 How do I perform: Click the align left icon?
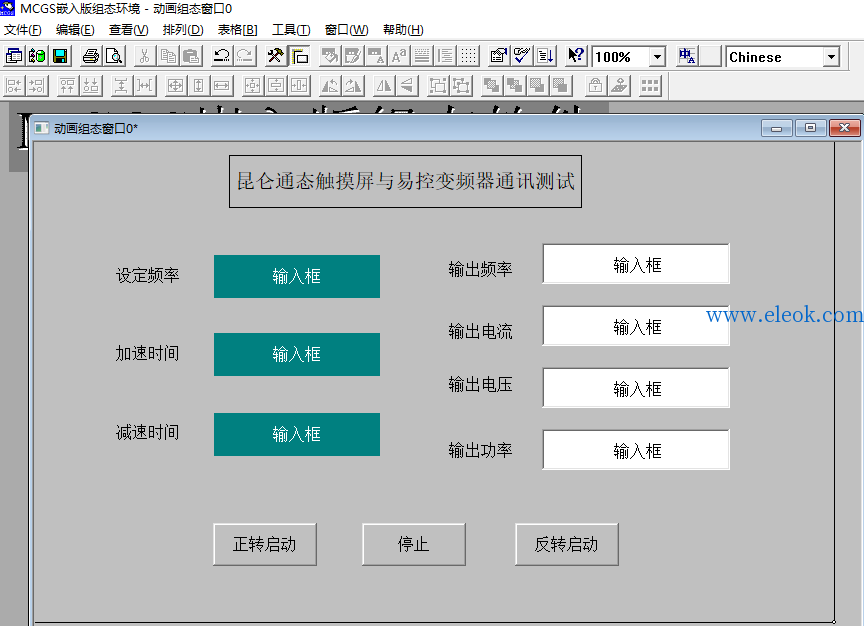click(14, 86)
